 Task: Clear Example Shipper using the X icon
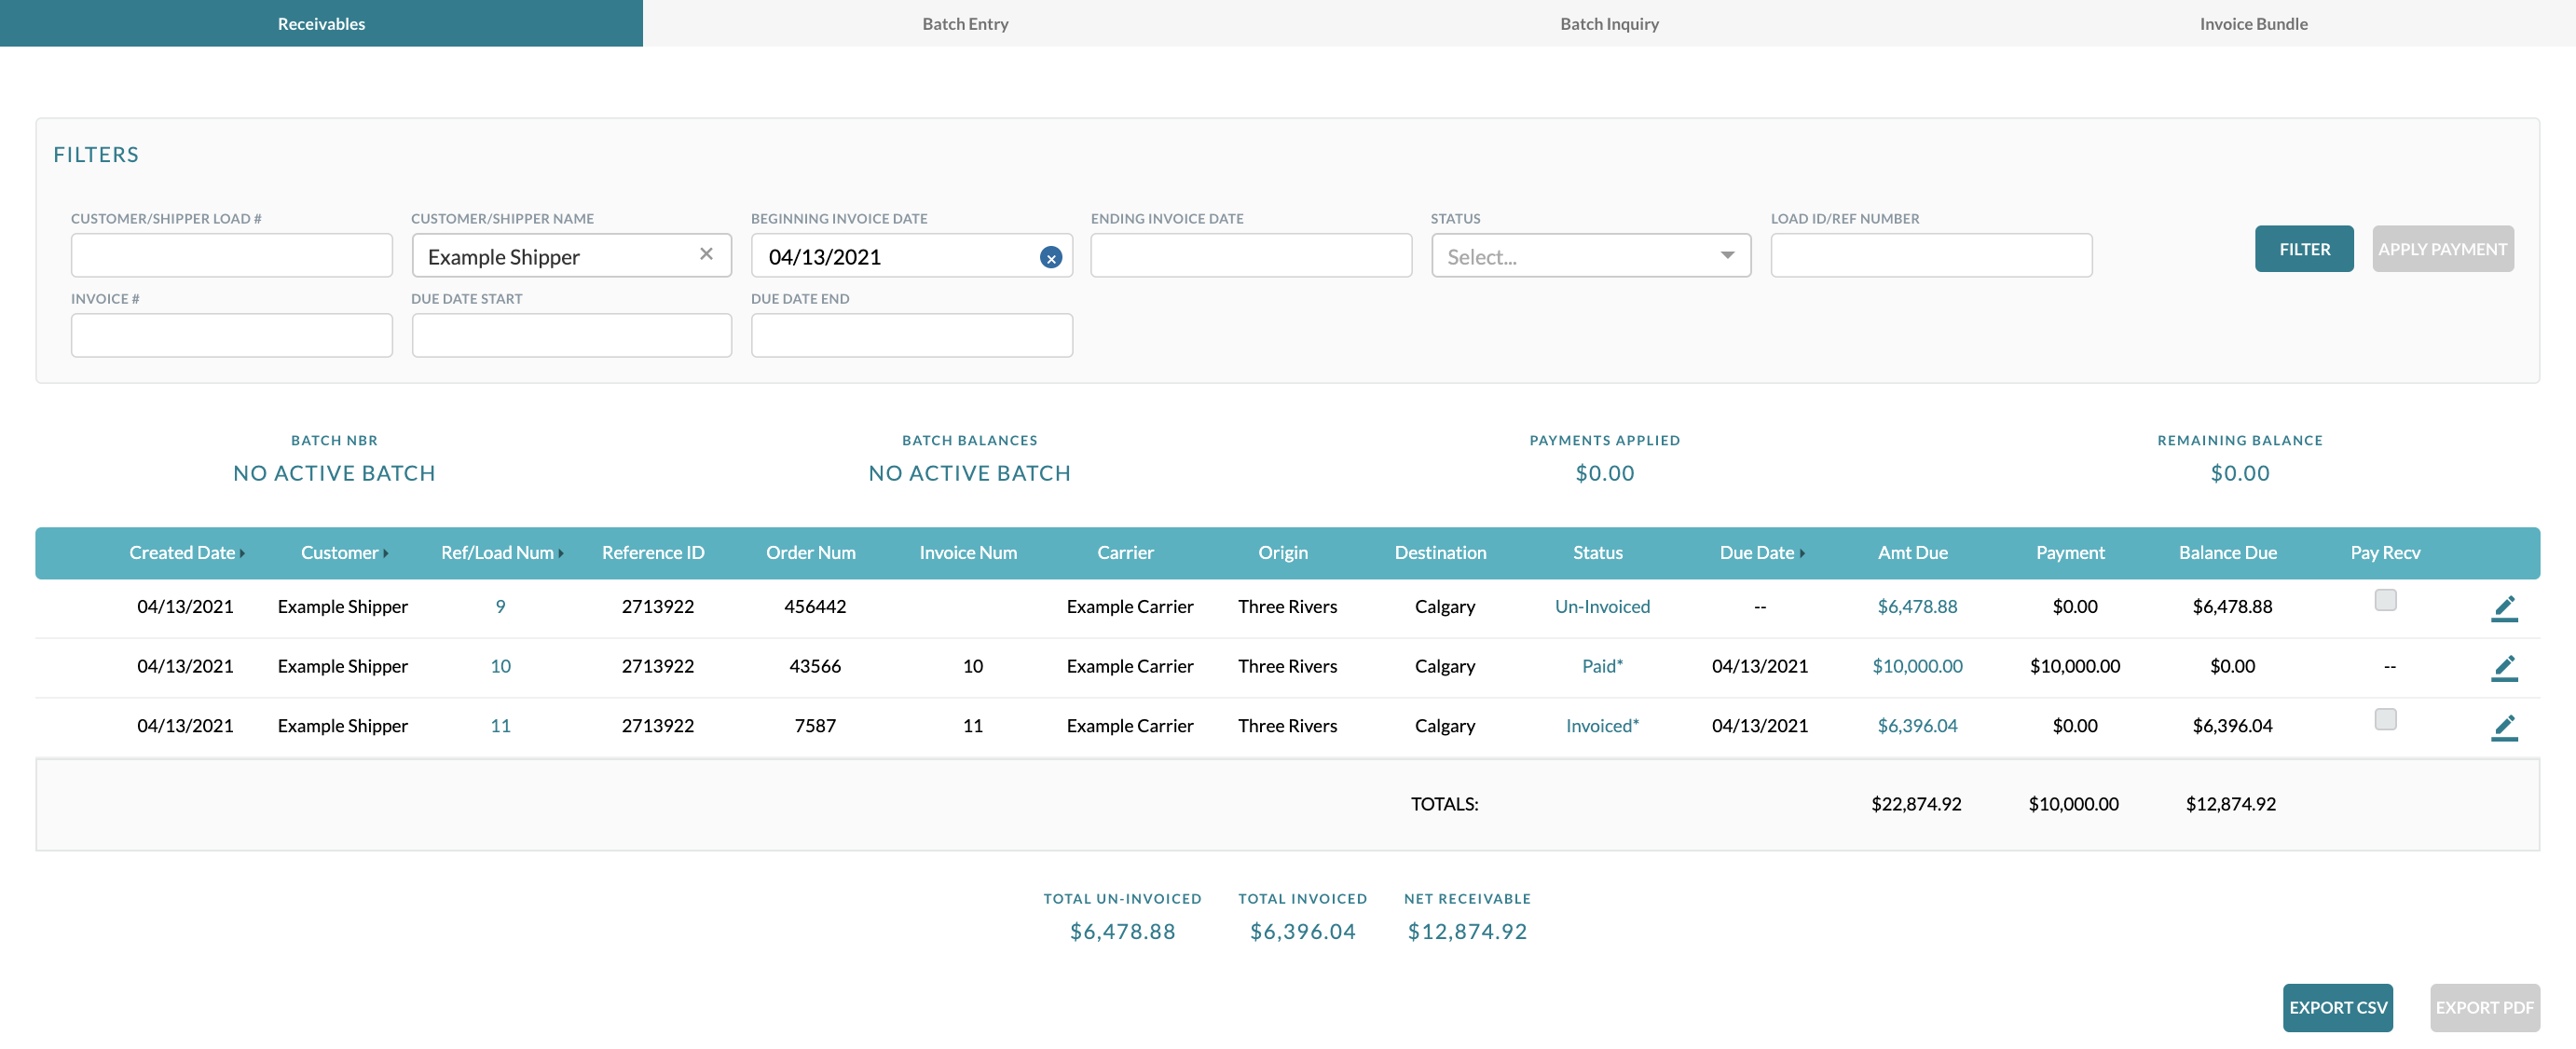(x=706, y=254)
